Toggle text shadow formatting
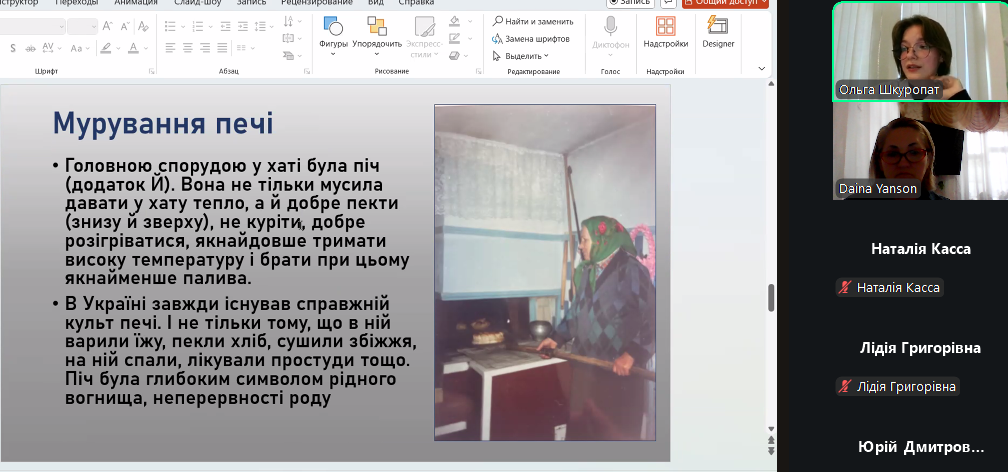 click(x=14, y=48)
